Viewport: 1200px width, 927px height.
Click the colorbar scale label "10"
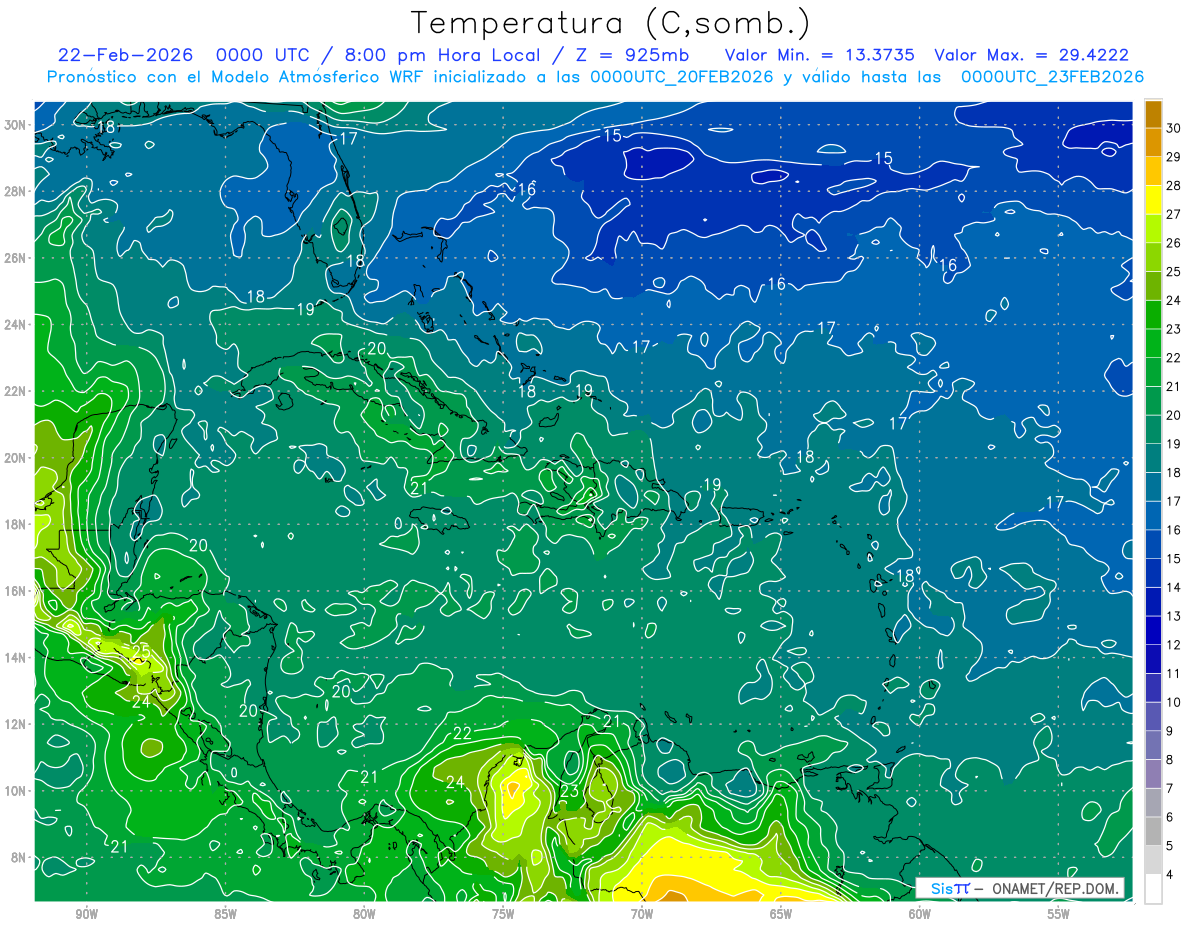pos(1174,702)
